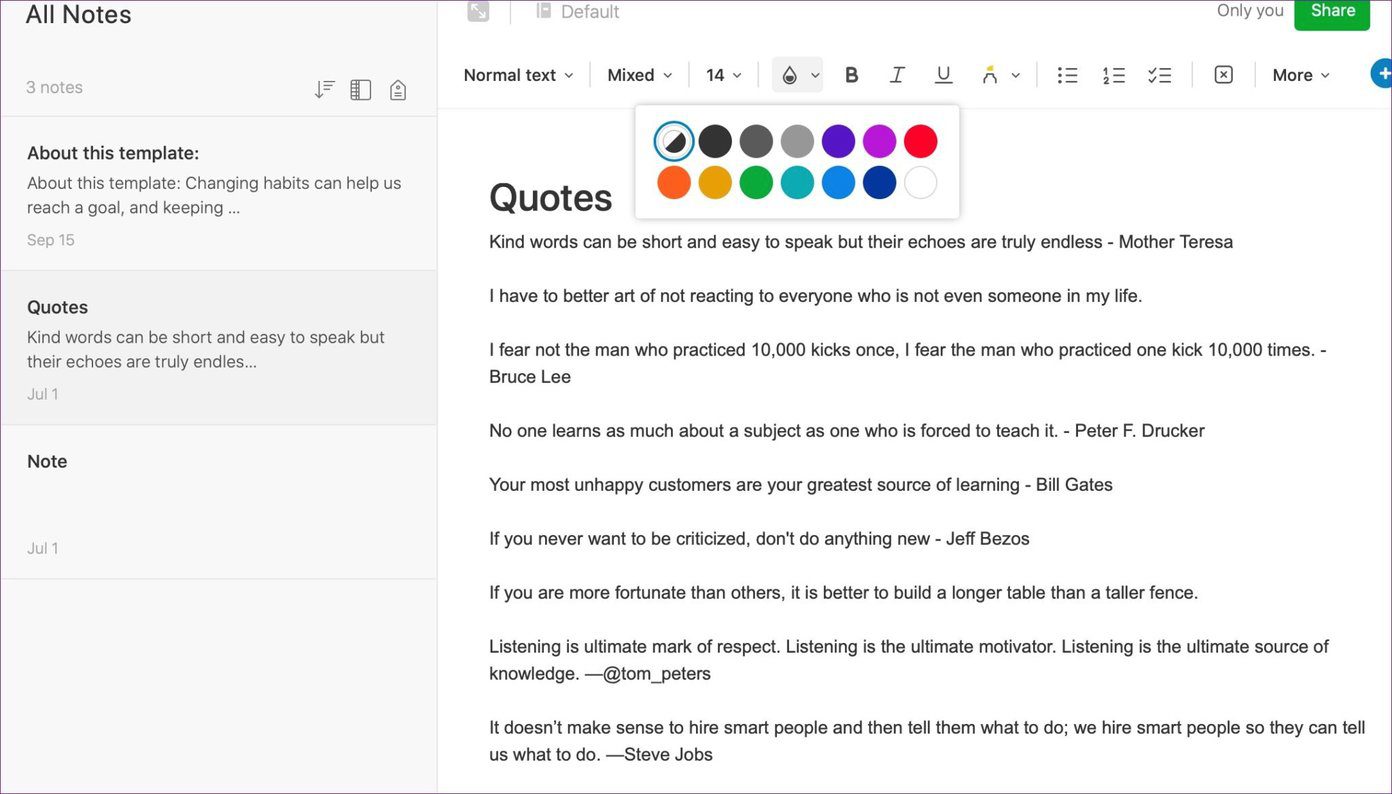The image size is (1392, 794).
Task: Expand the font color arrow
Action: pos(815,75)
